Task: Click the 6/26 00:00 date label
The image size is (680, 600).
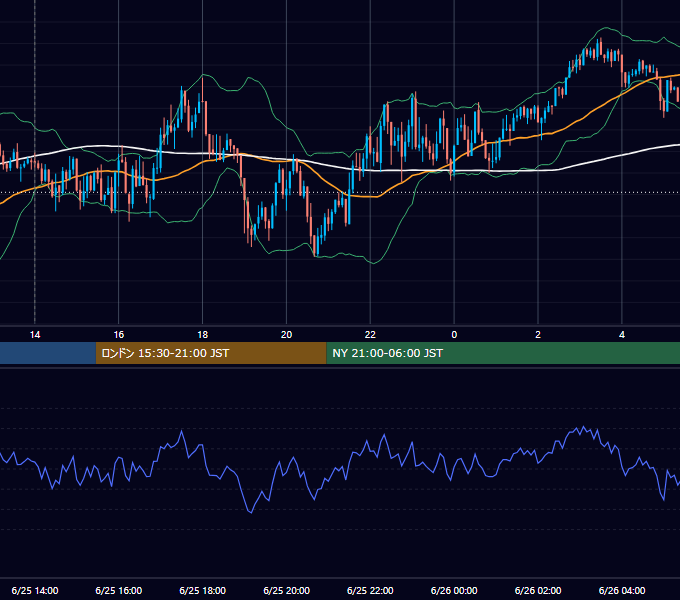Action: [x=454, y=590]
